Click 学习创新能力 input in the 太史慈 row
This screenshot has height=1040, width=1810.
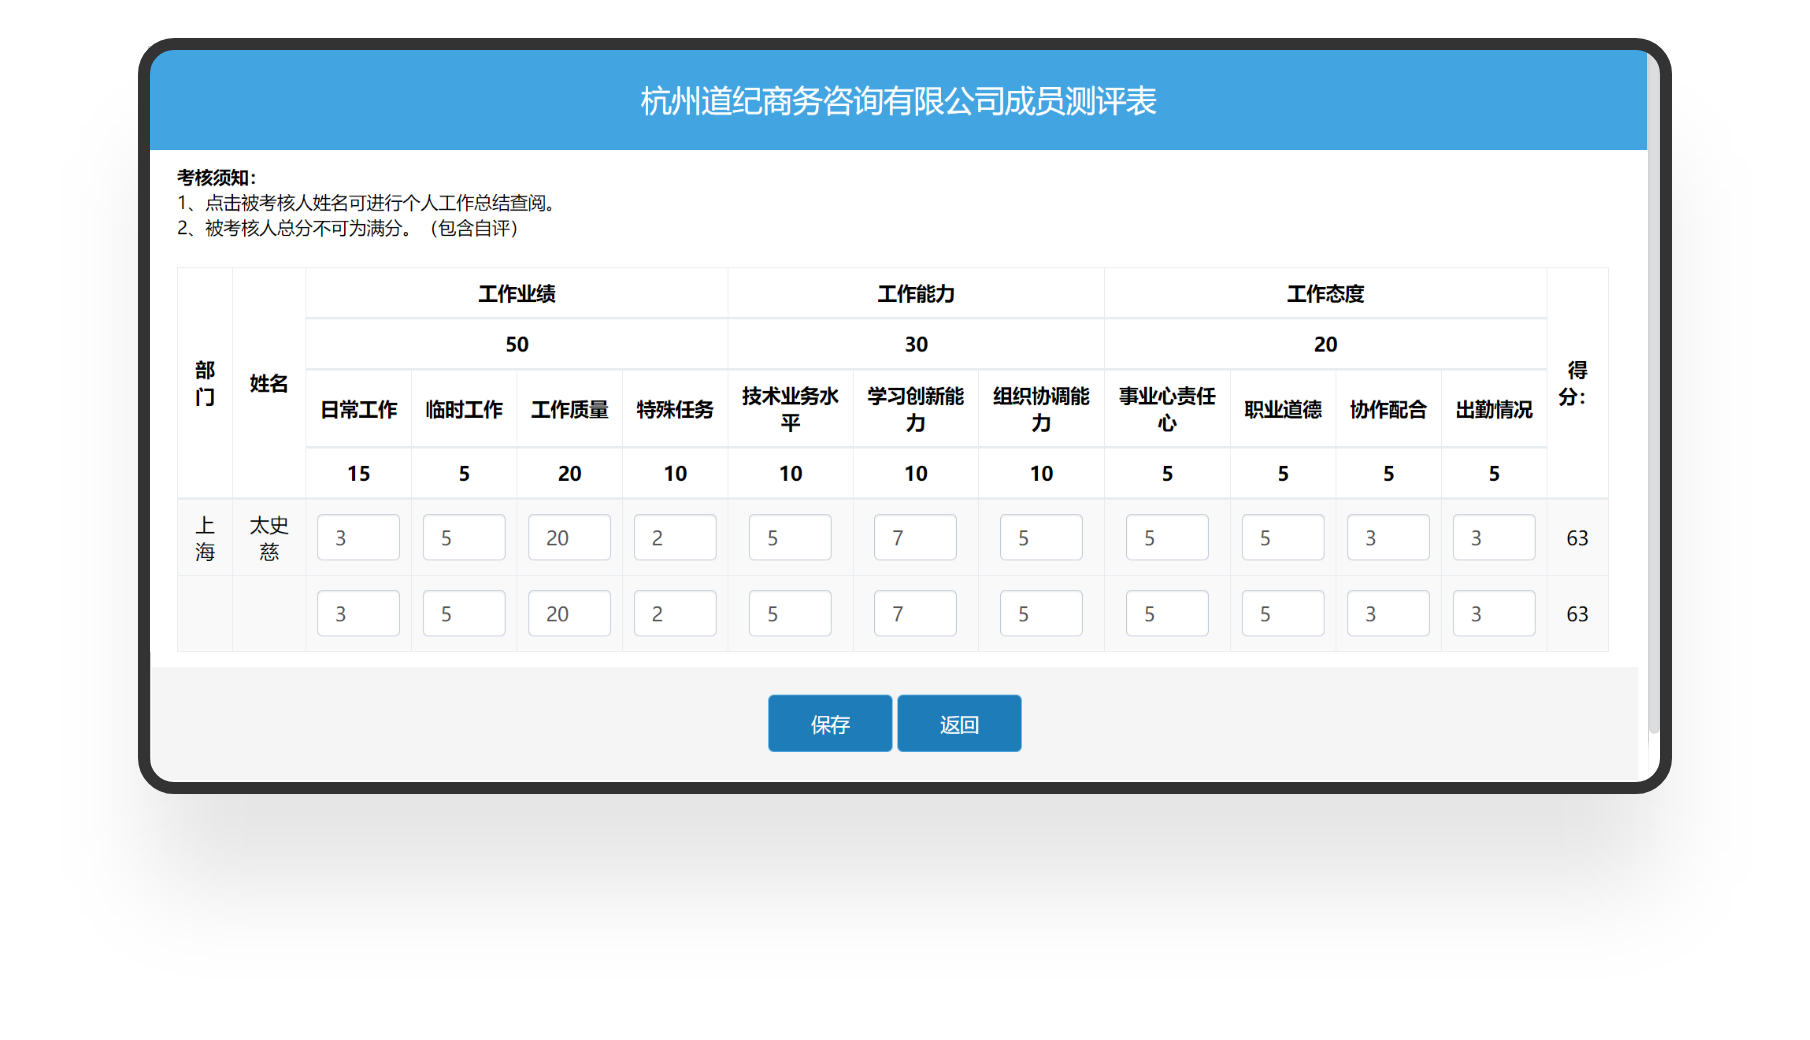915,538
